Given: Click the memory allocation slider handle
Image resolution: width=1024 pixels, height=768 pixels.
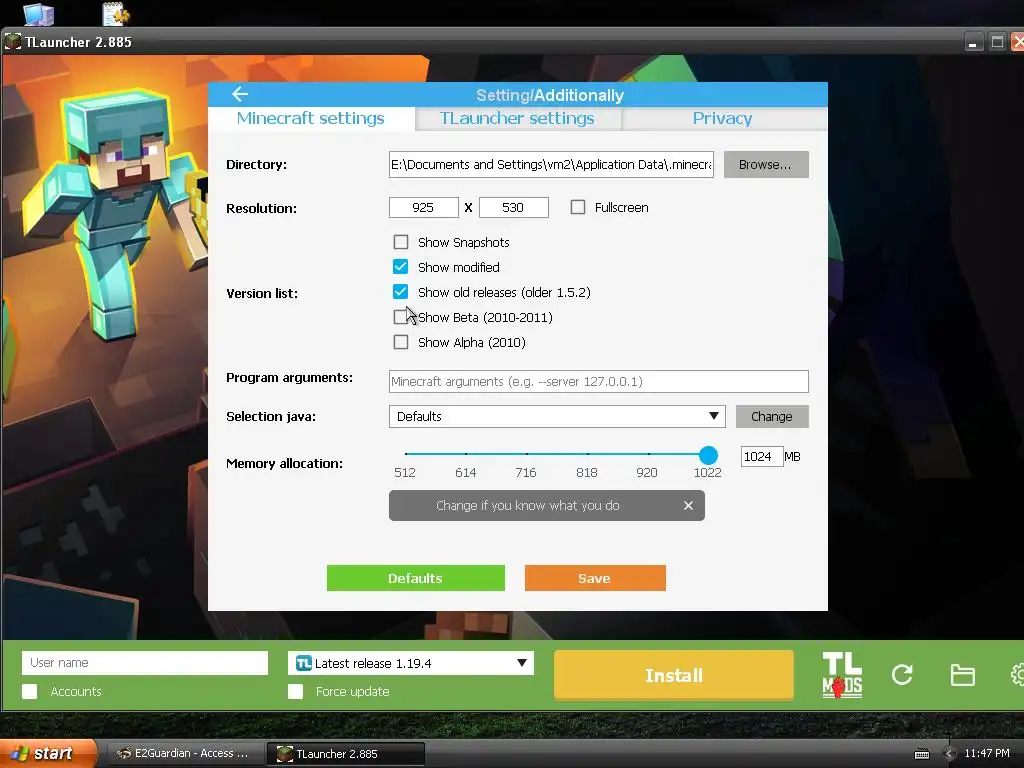Looking at the screenshot, I should click(x=708, y=455).
